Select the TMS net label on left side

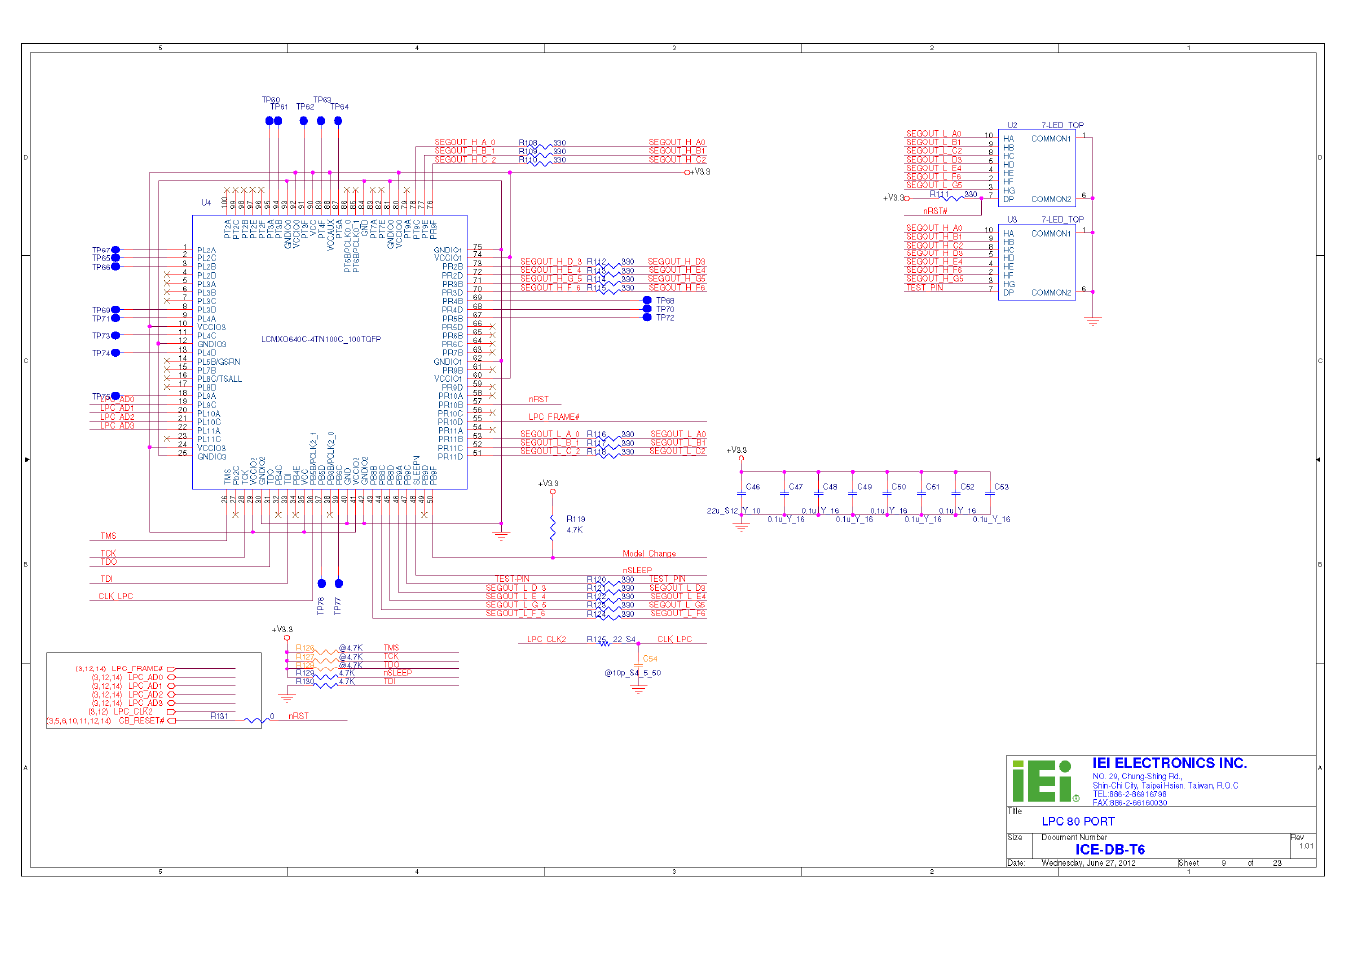pyautogui.click(x=108, y=536)
